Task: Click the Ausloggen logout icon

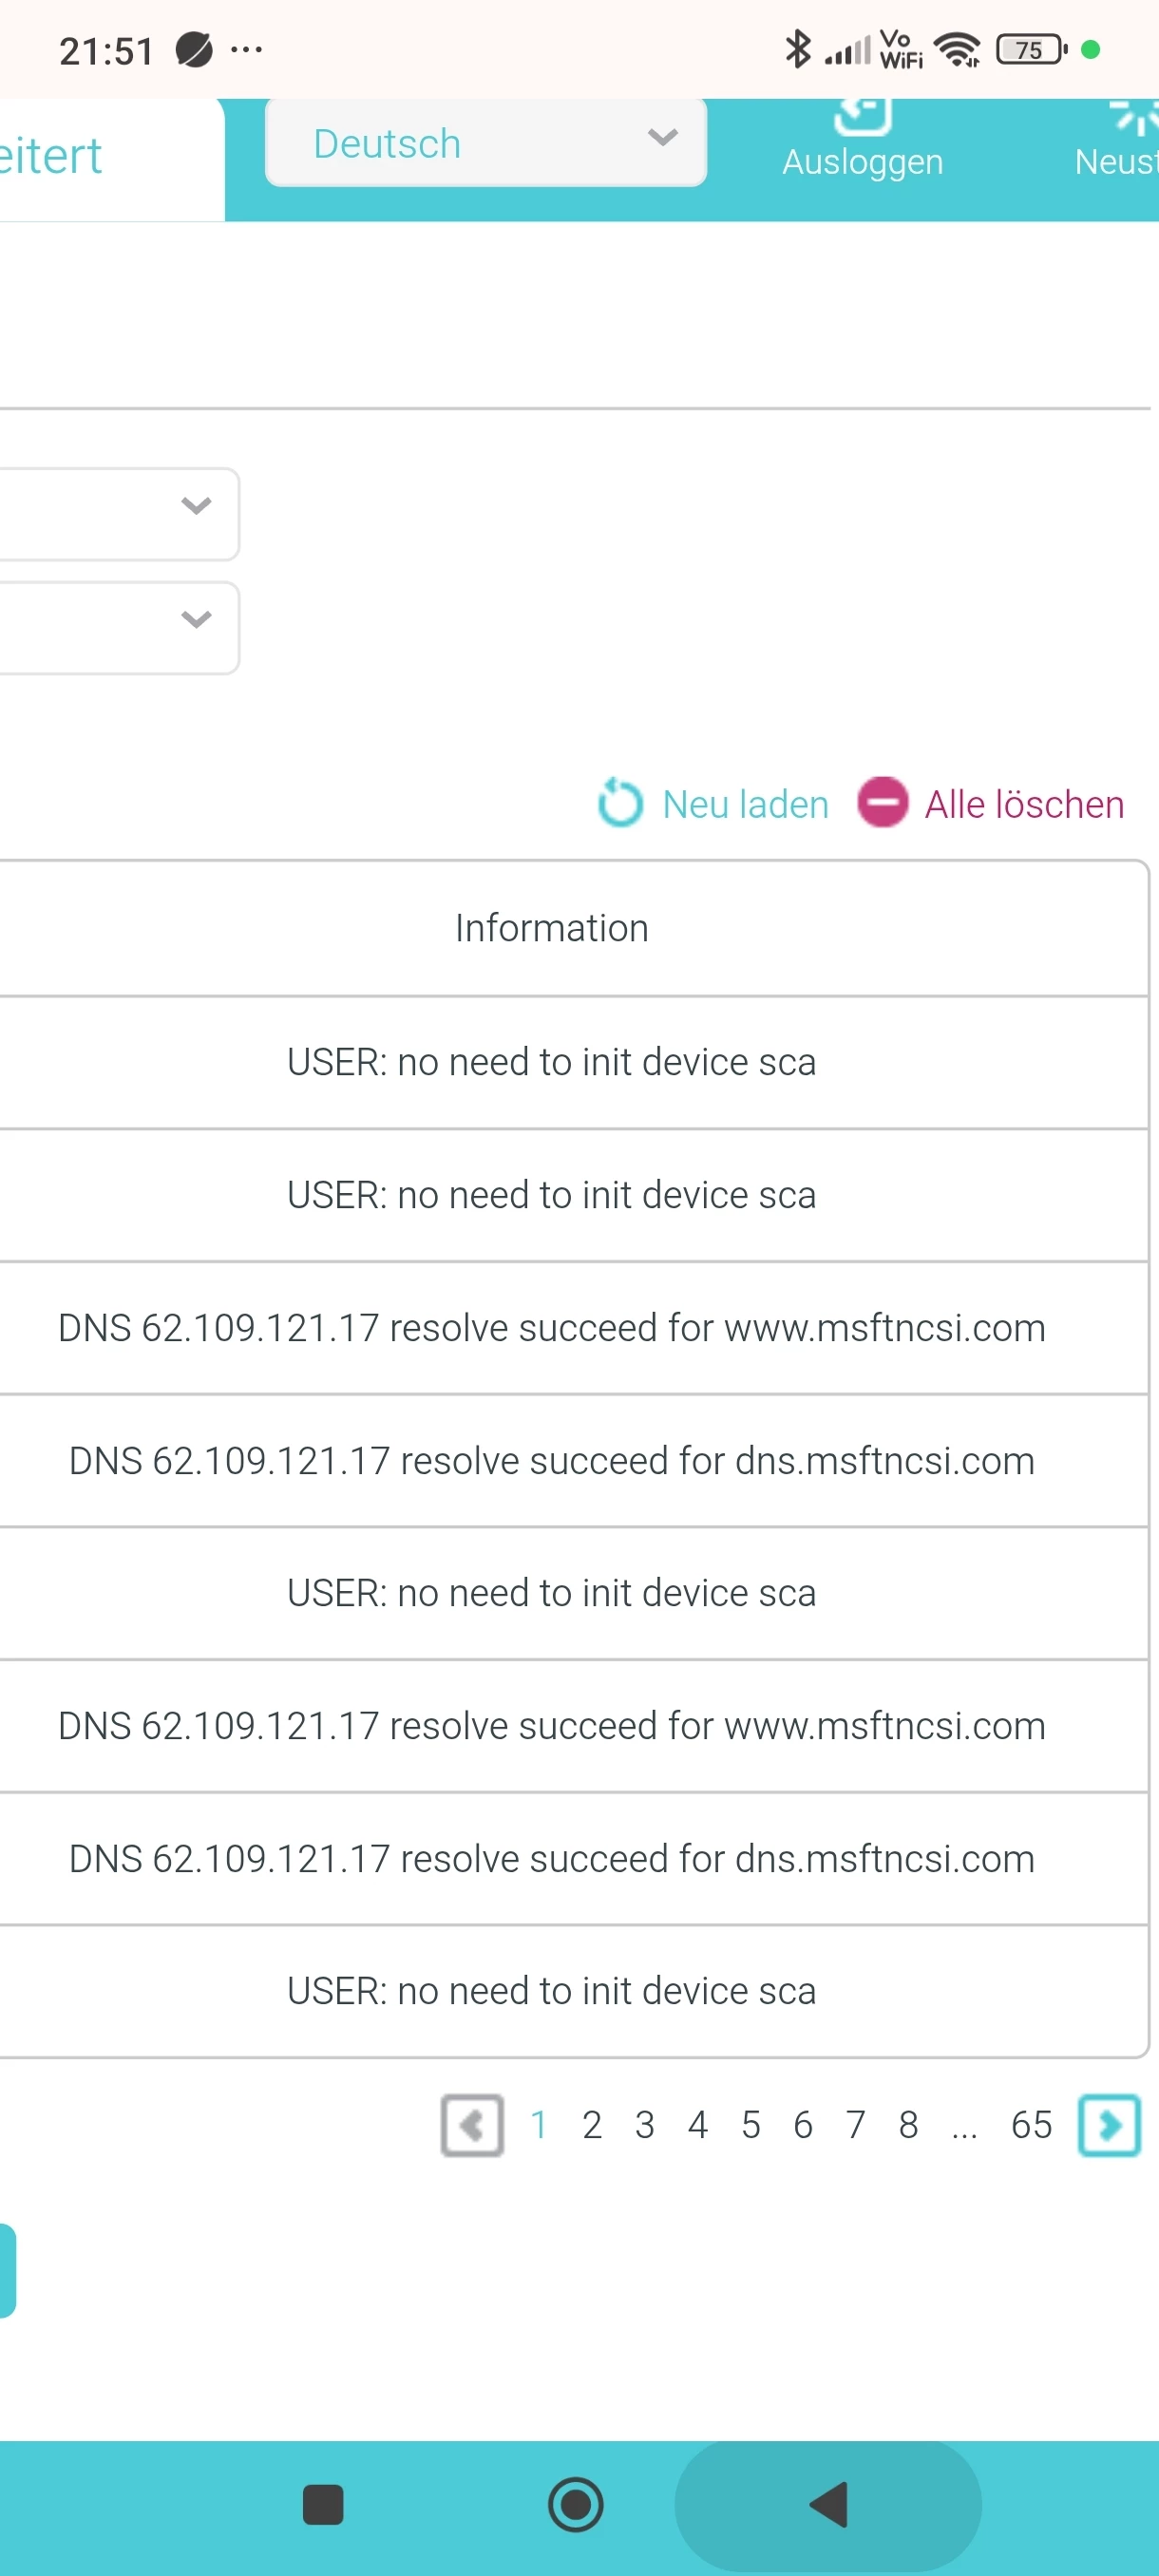Action: [x=861, y=117]
